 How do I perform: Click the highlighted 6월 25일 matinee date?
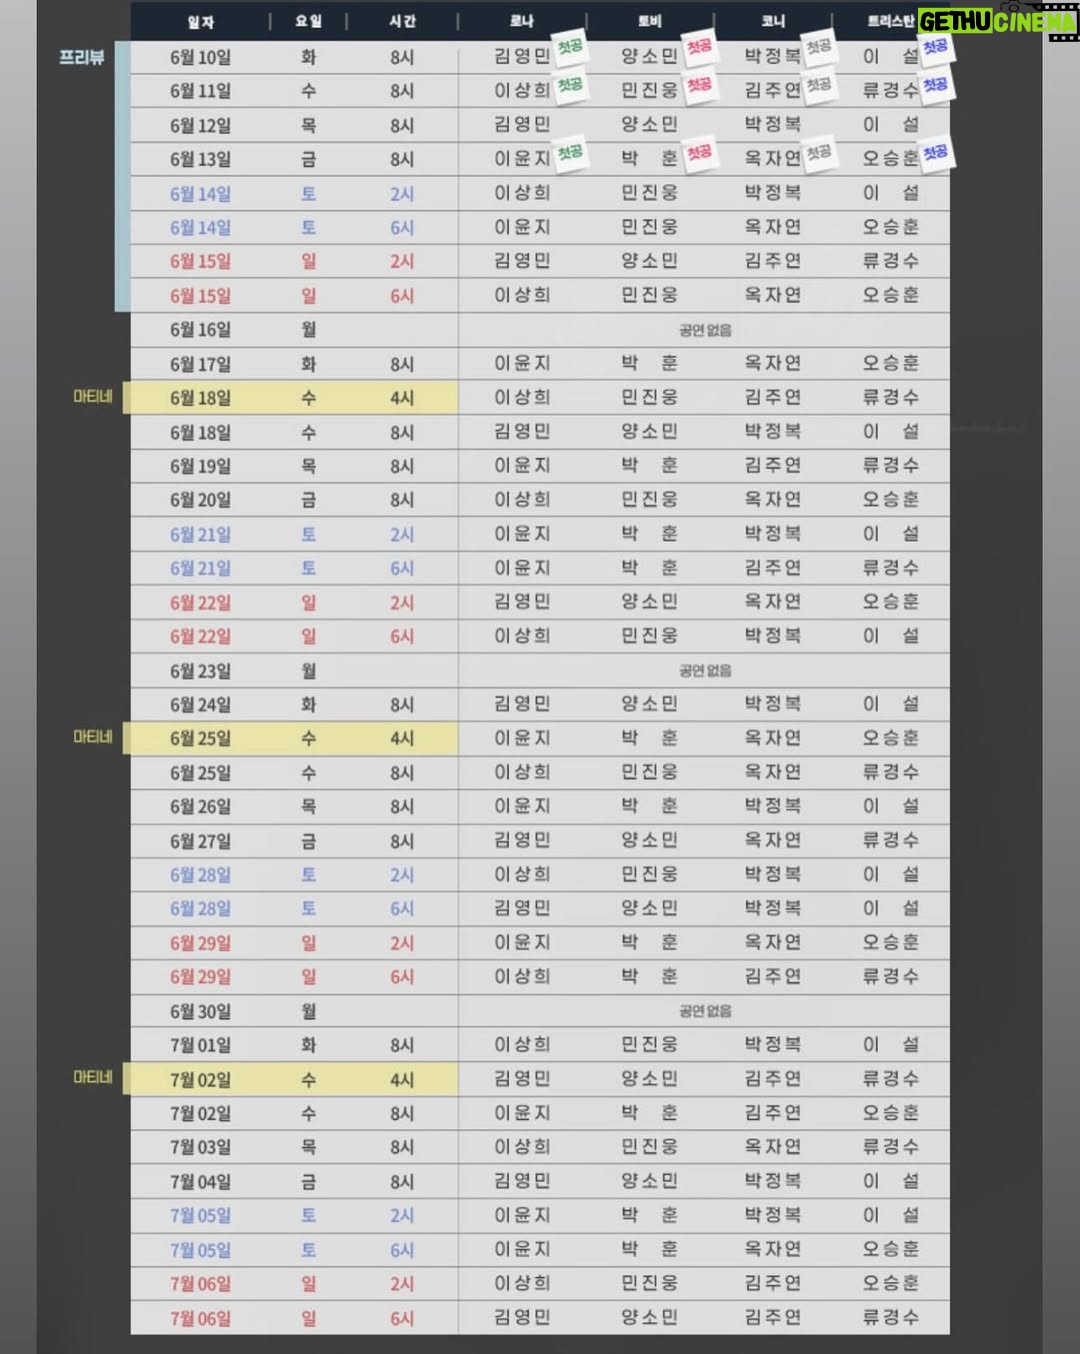click(200, 739)
